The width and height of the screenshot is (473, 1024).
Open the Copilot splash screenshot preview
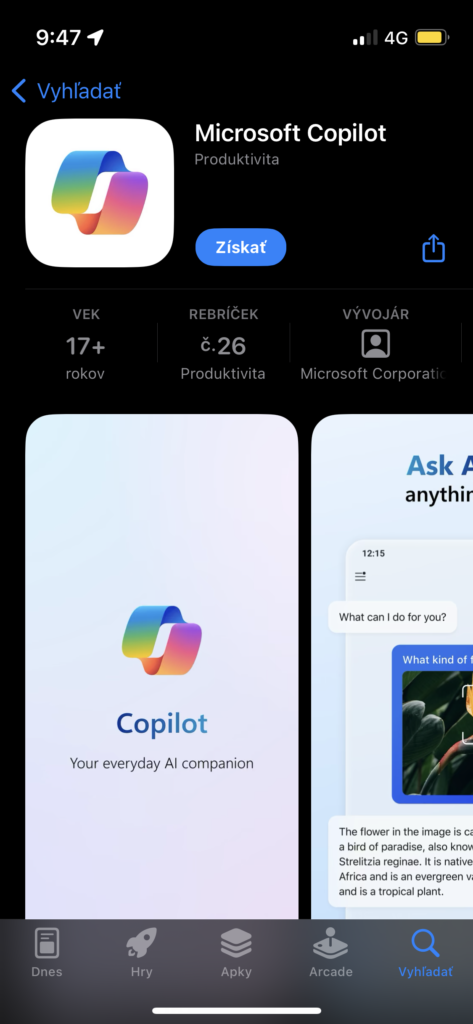(x=162, y=666)
